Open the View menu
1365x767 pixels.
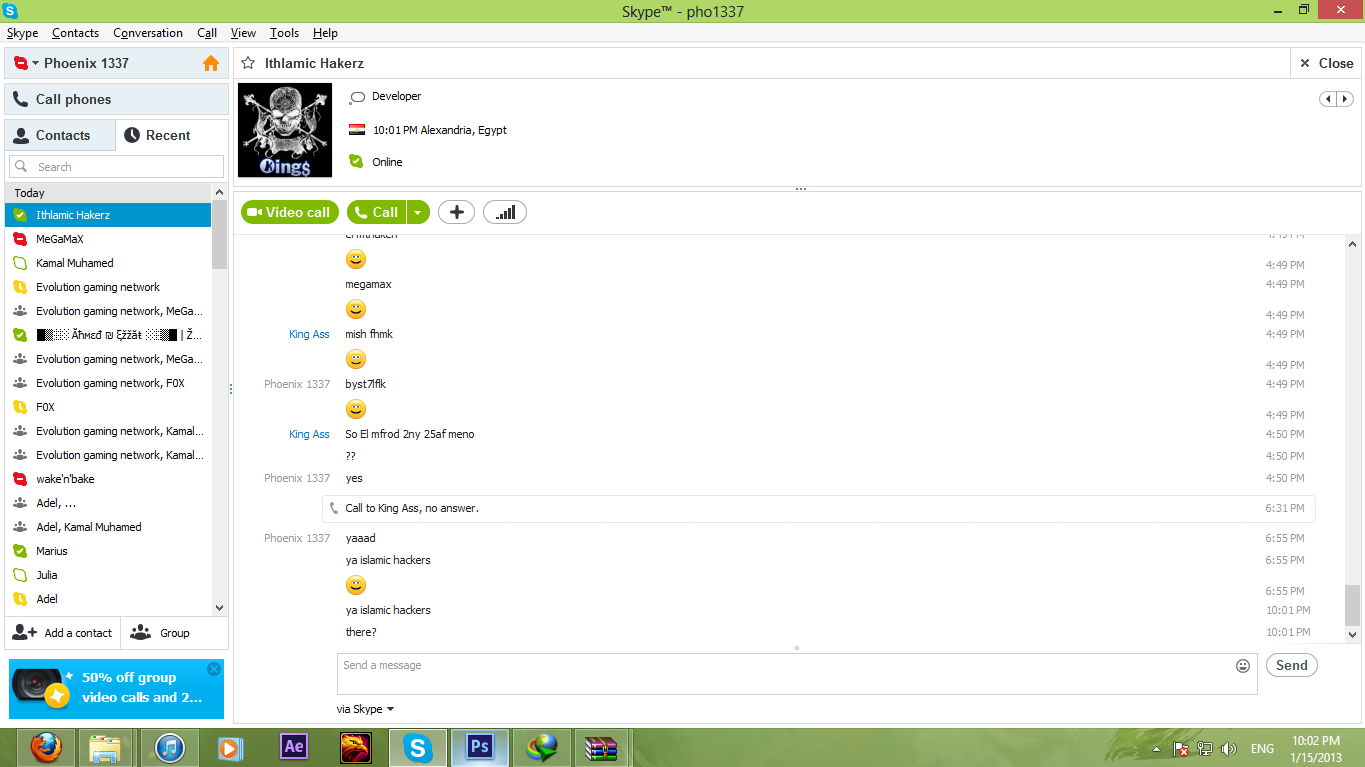243,33
